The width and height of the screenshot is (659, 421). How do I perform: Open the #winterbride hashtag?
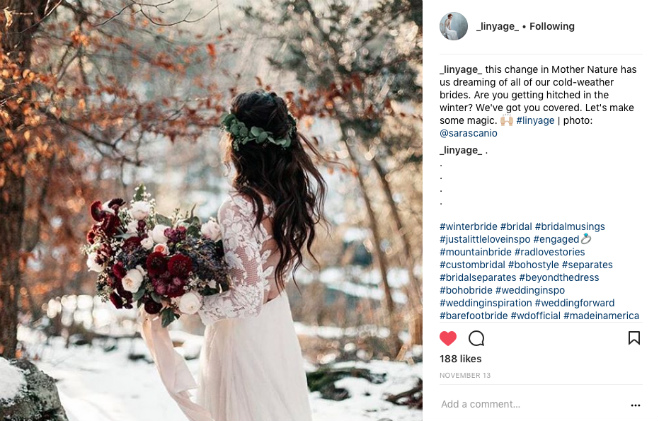(468, 226)
